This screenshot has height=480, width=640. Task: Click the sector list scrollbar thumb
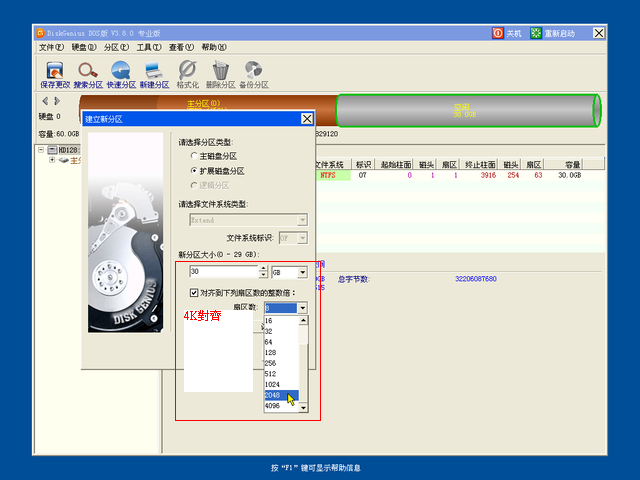[303, 335]
